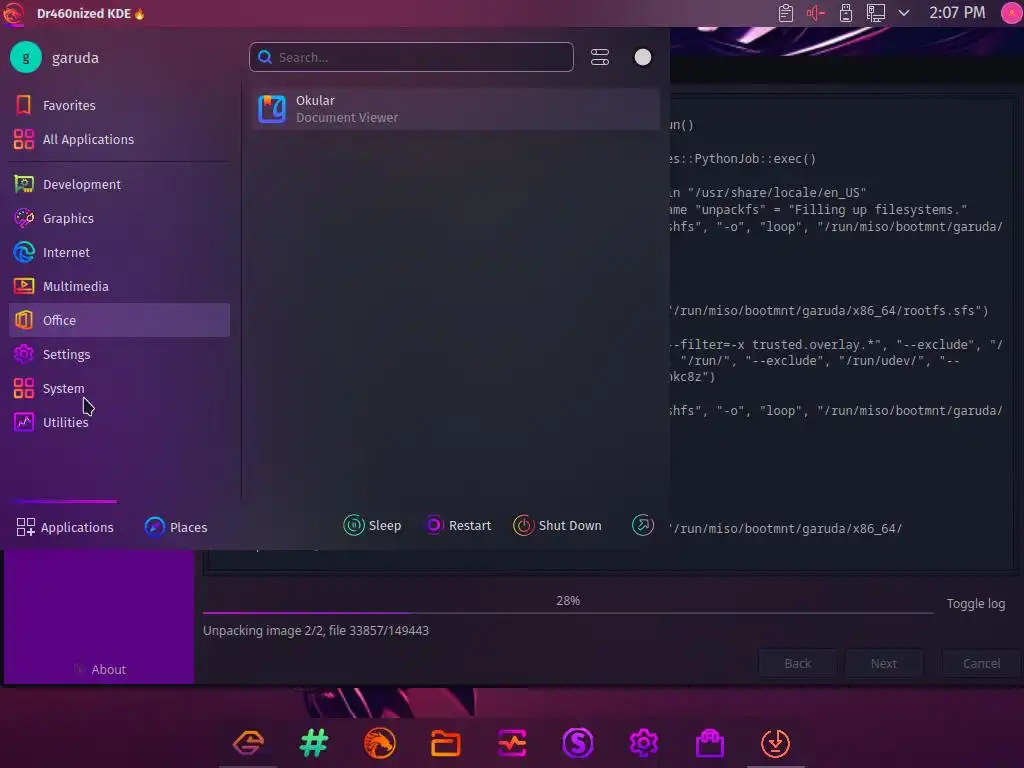Screen dimensions: 1024x768
Task: Launch the purple S dock icon
Action: coord(578,743)
